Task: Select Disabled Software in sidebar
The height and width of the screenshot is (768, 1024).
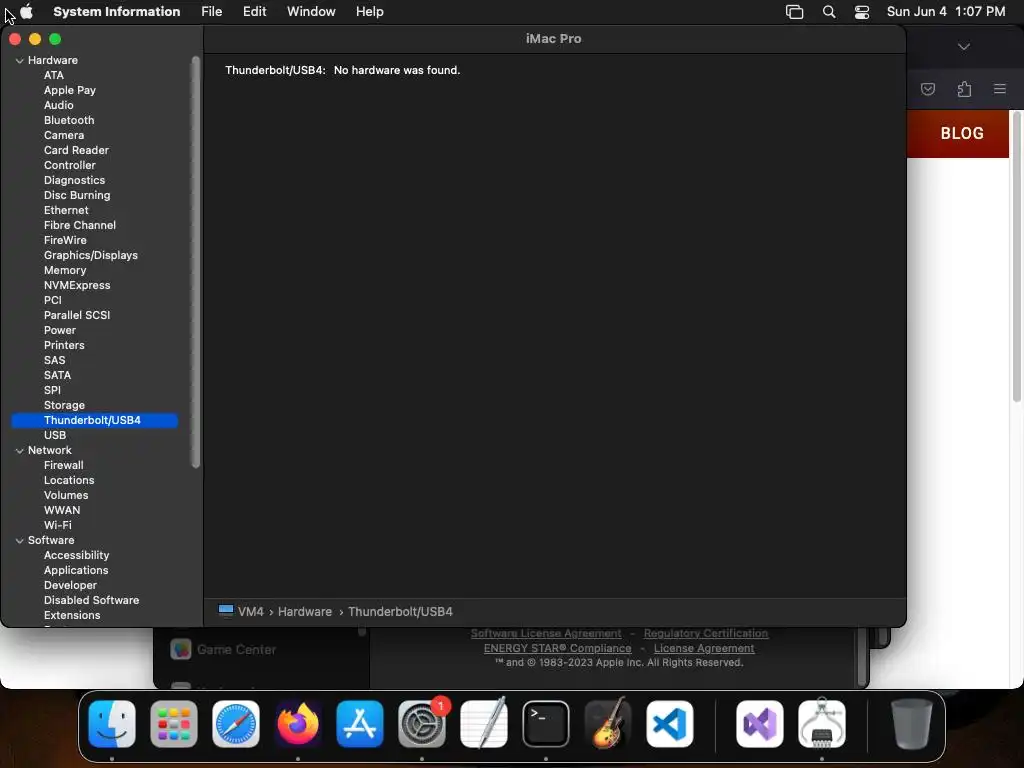Action: click(x=91, y=600)
